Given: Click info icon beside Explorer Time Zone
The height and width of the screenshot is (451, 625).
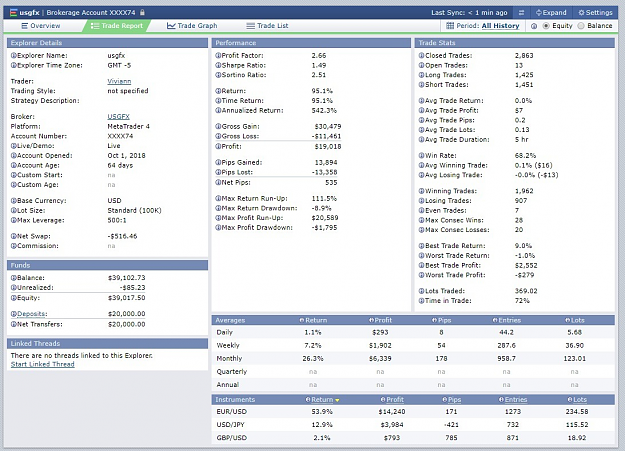Looking at the screenshot, I should pyautogui.click(x=14, y=65).
